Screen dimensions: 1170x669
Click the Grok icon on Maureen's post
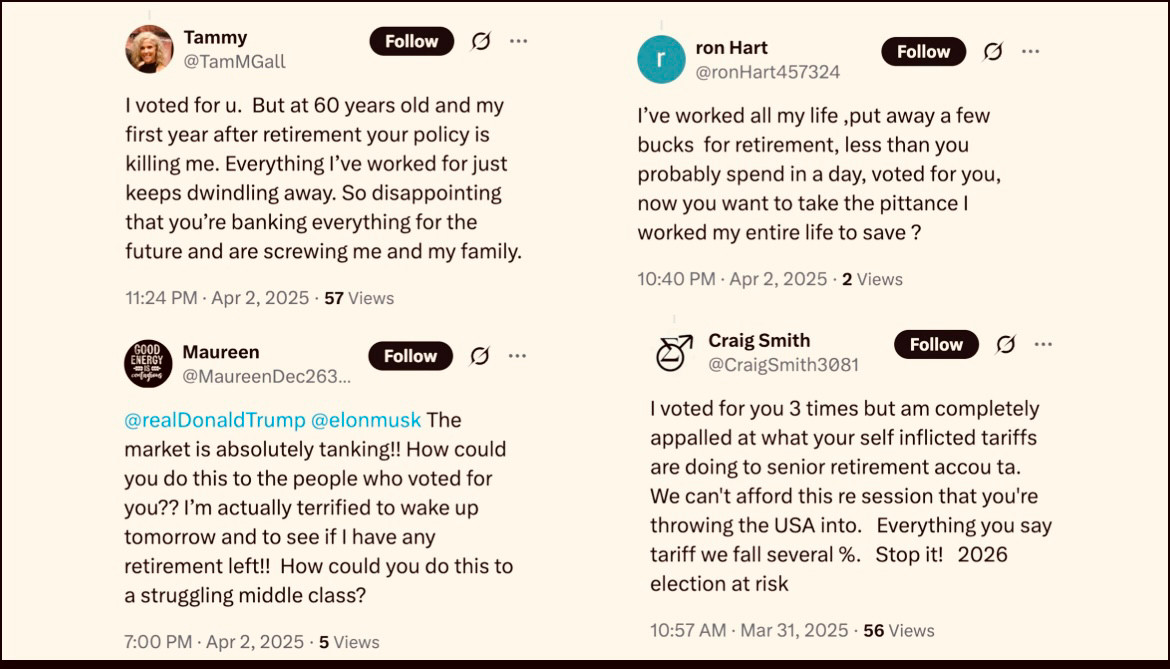(x=480, y=356)
